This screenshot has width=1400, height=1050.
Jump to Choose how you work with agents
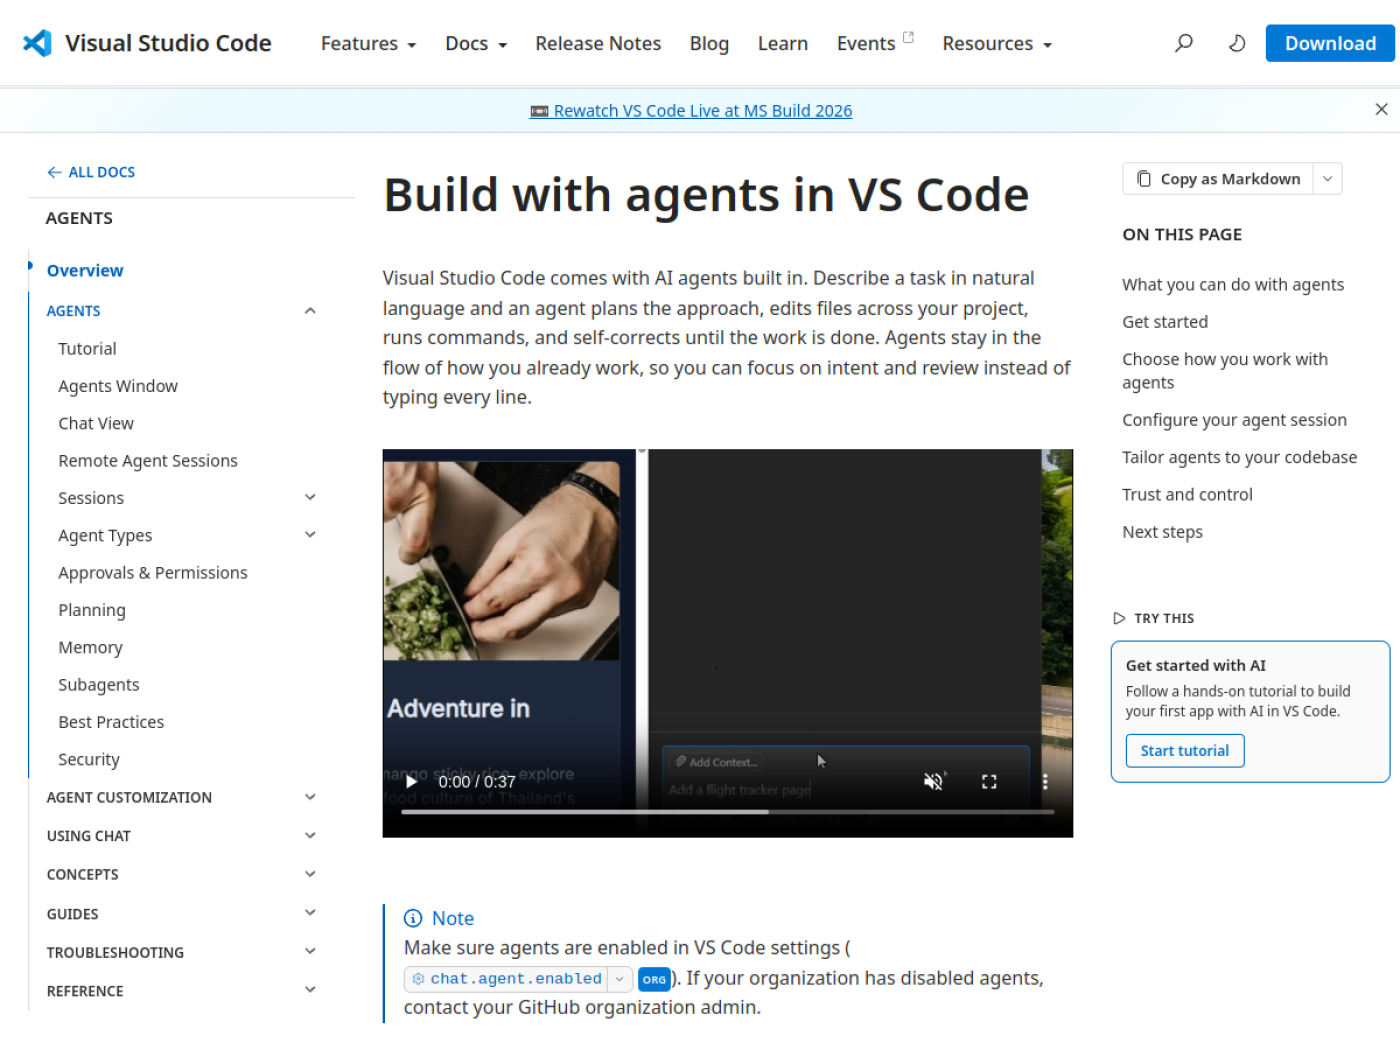1225,371
